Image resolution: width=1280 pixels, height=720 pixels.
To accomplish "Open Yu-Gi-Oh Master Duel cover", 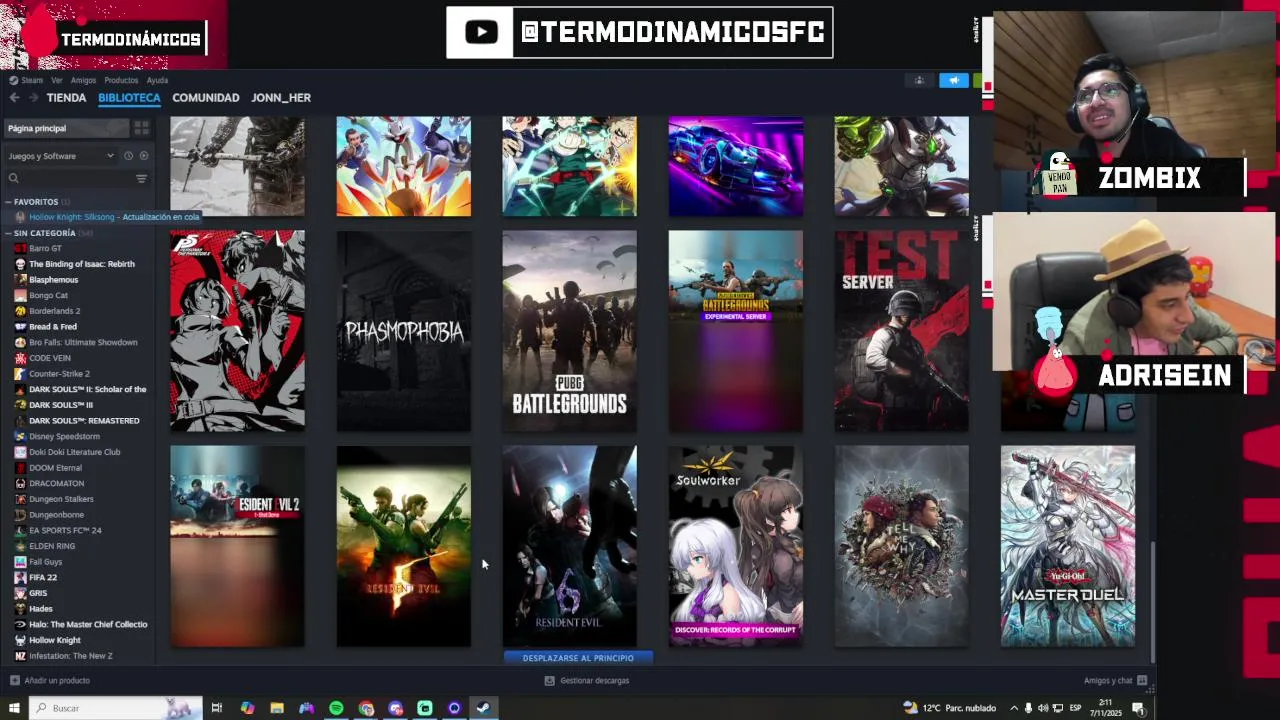I will pos(1067,546).
